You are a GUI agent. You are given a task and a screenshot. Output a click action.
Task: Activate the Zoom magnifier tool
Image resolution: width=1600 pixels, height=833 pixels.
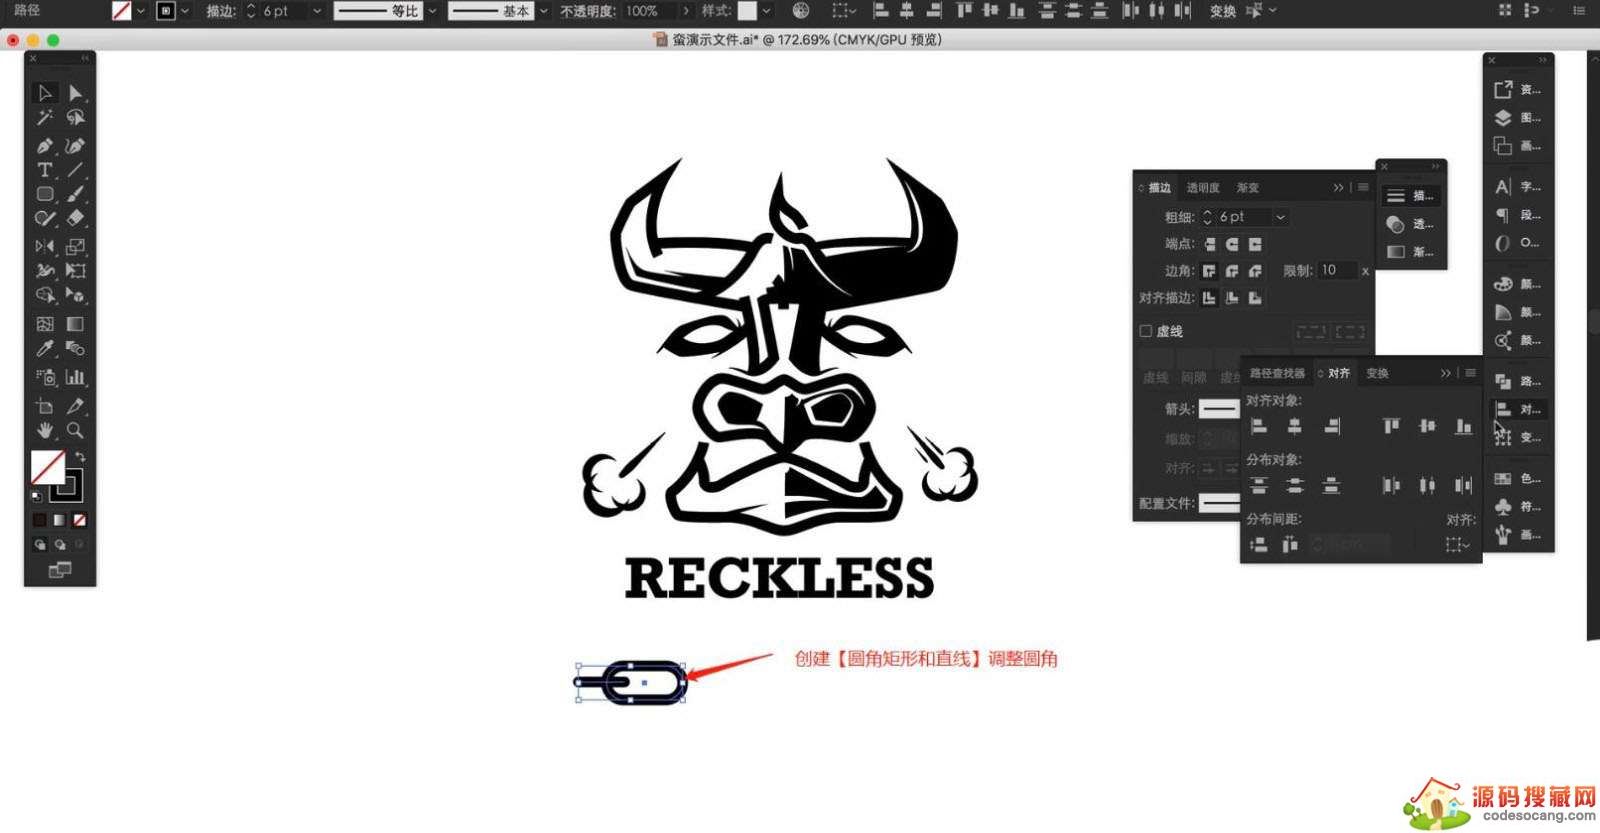75,430
